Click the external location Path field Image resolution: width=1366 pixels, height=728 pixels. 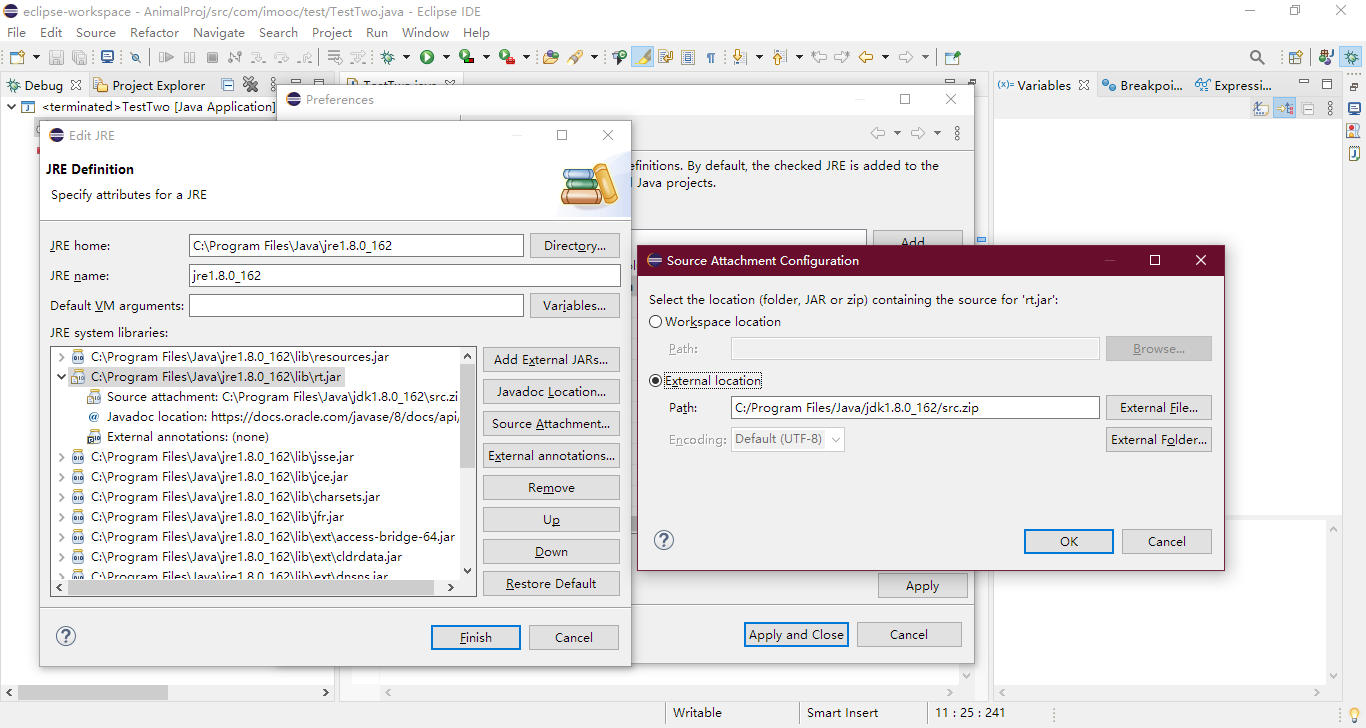[x=915, y=407]
